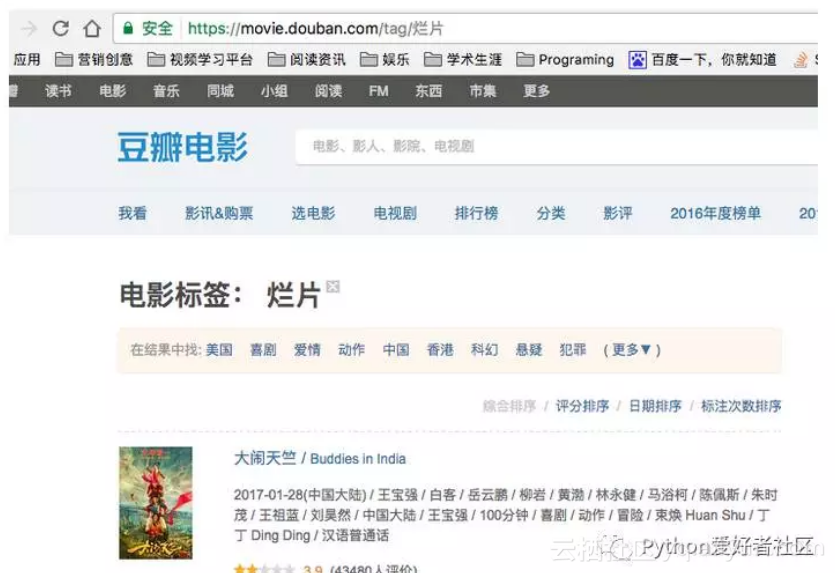Click the address bar URL

point(315,28)
